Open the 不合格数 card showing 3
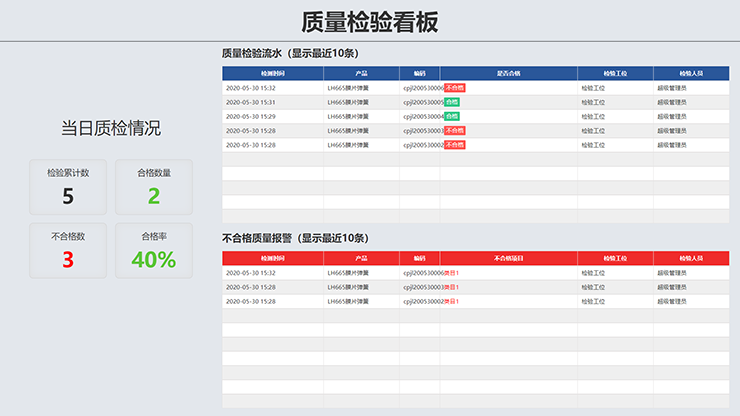740x416 pixels. pyautogui.click(x=68, y=250)
